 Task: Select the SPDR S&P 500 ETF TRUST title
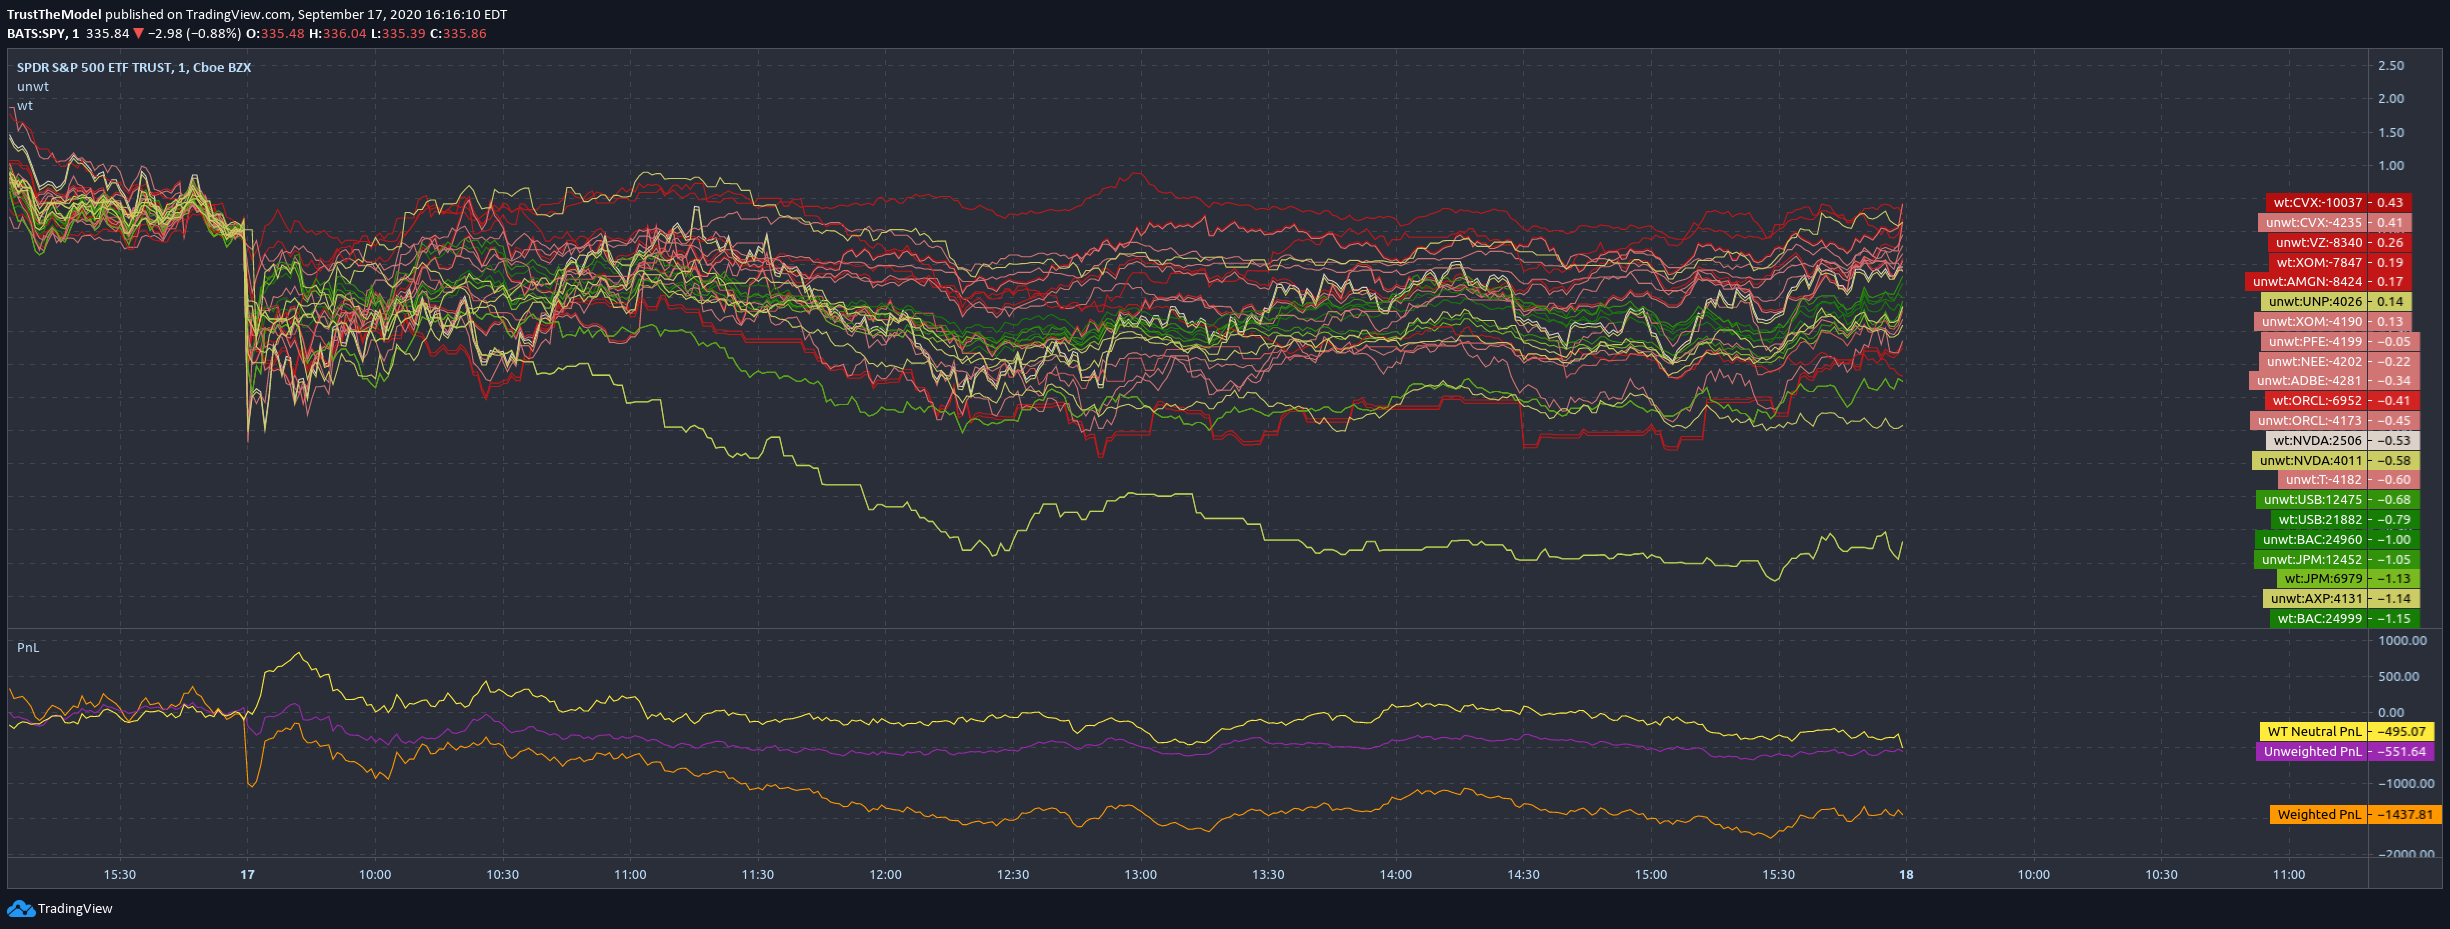134,67
